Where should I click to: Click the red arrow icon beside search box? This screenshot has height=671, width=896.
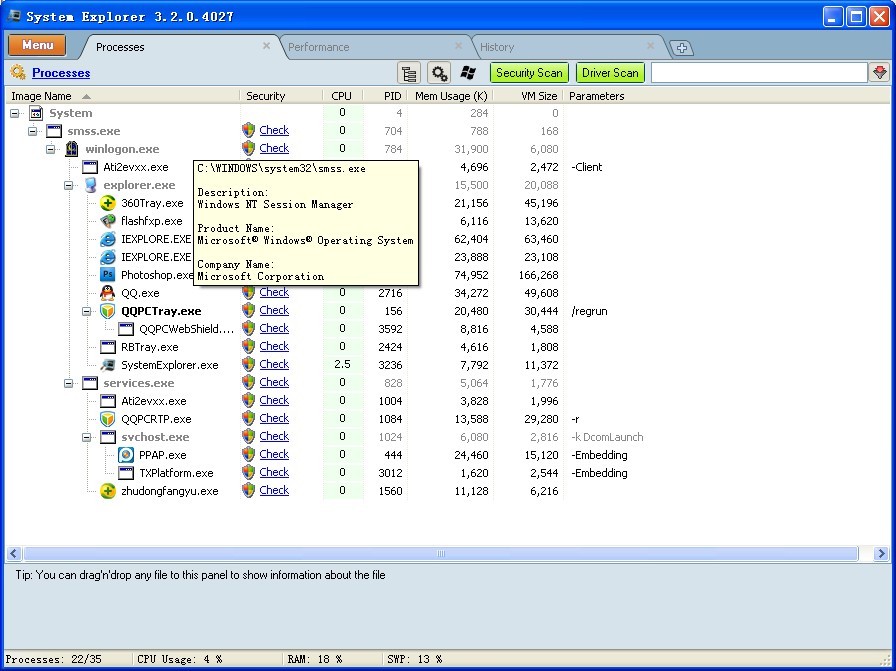880,73
